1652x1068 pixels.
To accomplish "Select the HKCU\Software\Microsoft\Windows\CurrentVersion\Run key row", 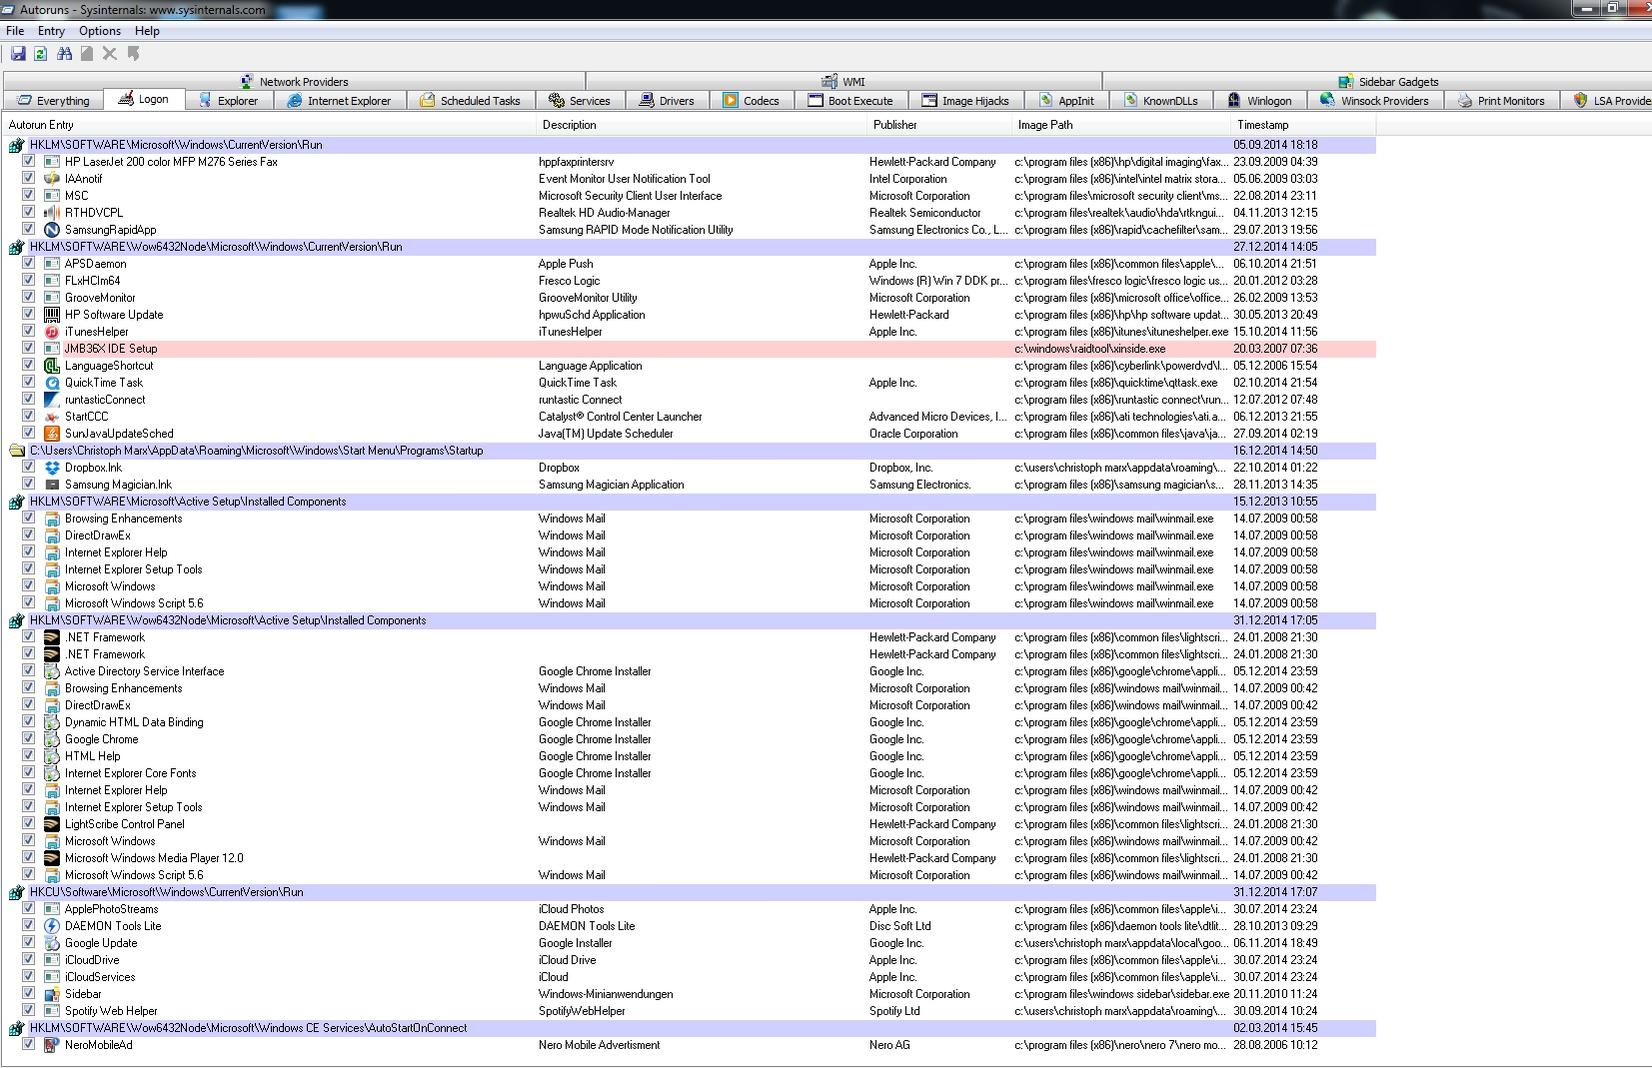I will tap(690, 893).
